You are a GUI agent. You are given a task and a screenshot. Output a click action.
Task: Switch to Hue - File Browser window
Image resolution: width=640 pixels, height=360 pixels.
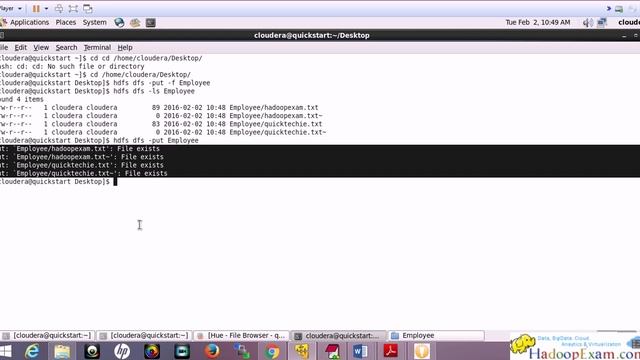click(x=241, y=336)
